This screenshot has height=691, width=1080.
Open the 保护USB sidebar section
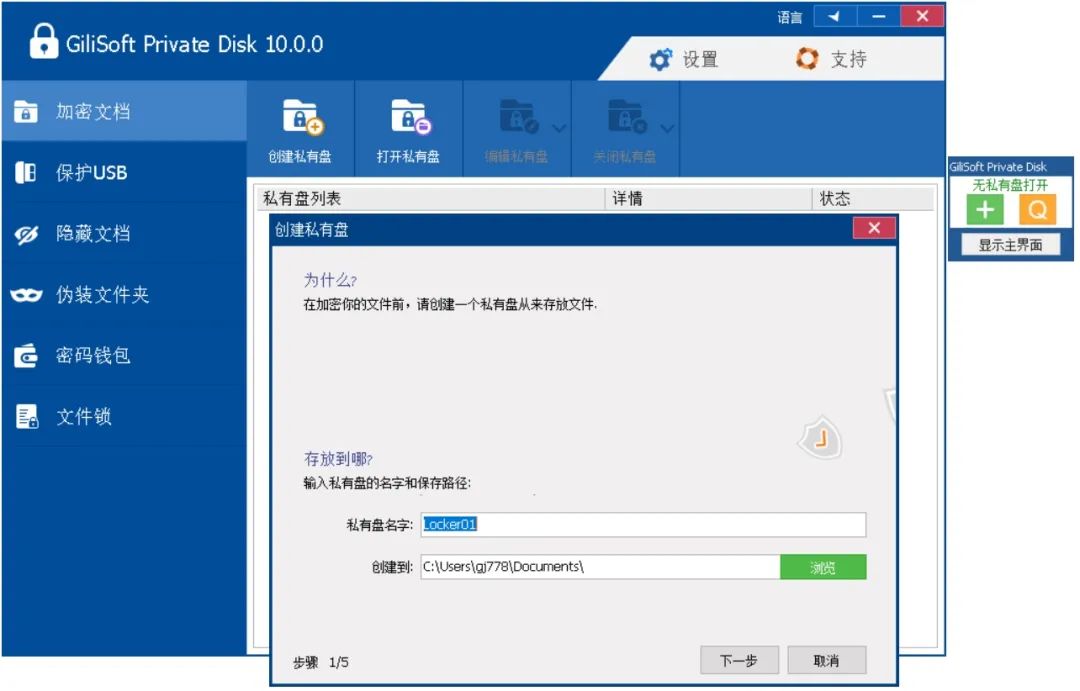(124, 172)
